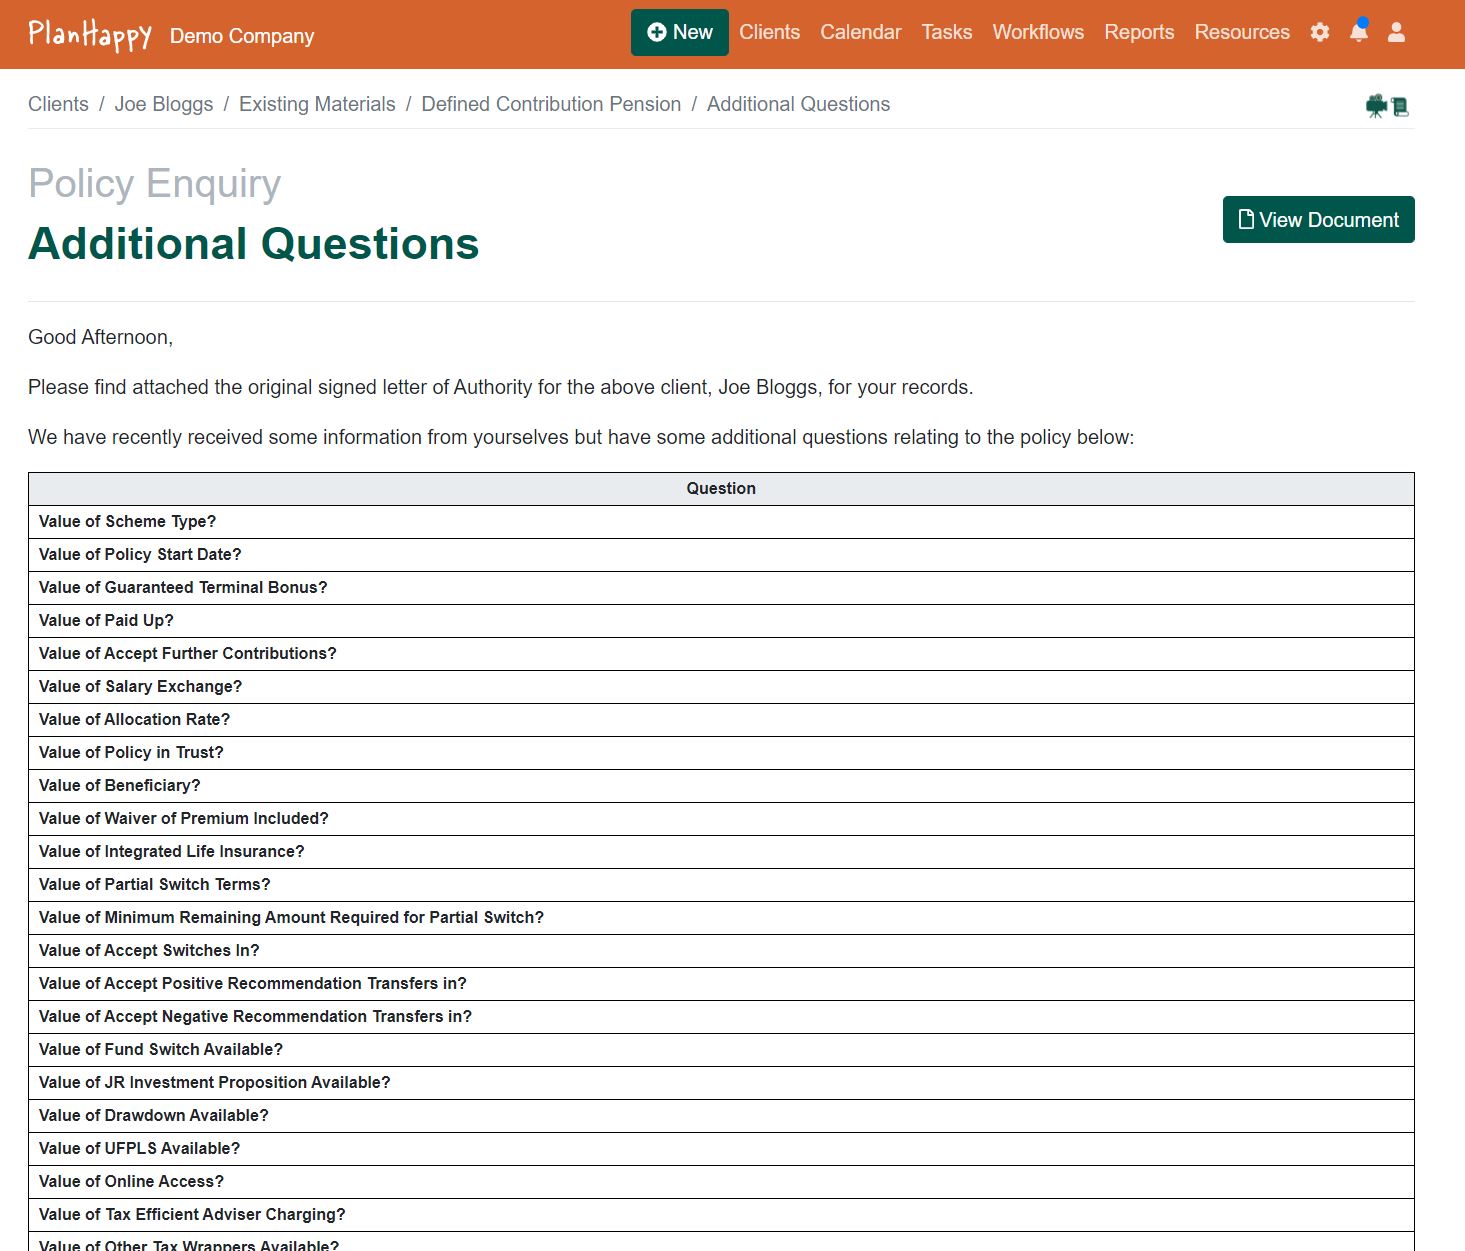The height and width of the screenshot is (1251, 1465).
Task: Go to the Calendar page
Action: (860, 32)
